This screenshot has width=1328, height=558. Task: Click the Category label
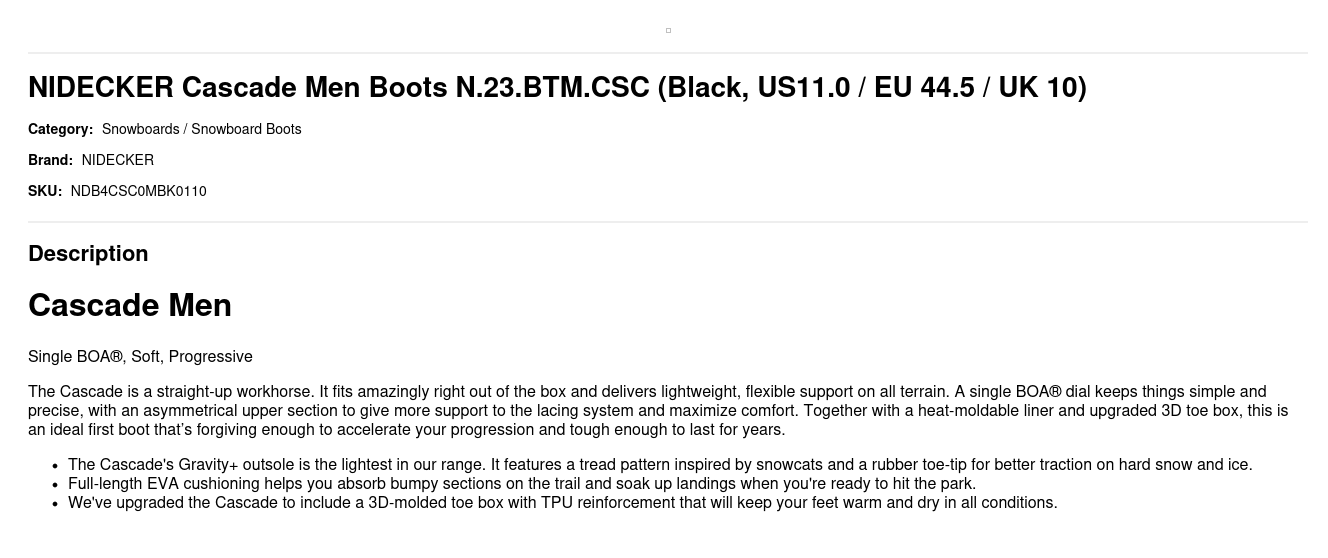click(60, 129)
